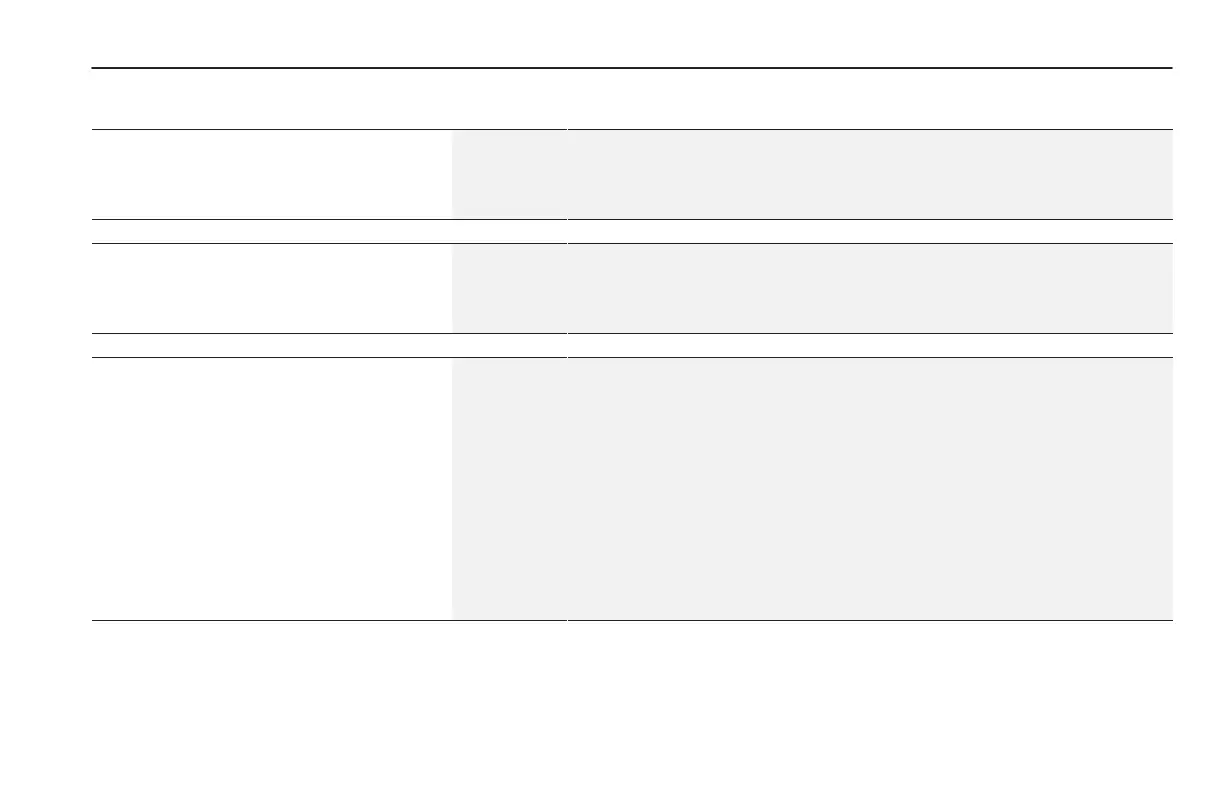Click the first thin separator row's right cell

point(869,231)
